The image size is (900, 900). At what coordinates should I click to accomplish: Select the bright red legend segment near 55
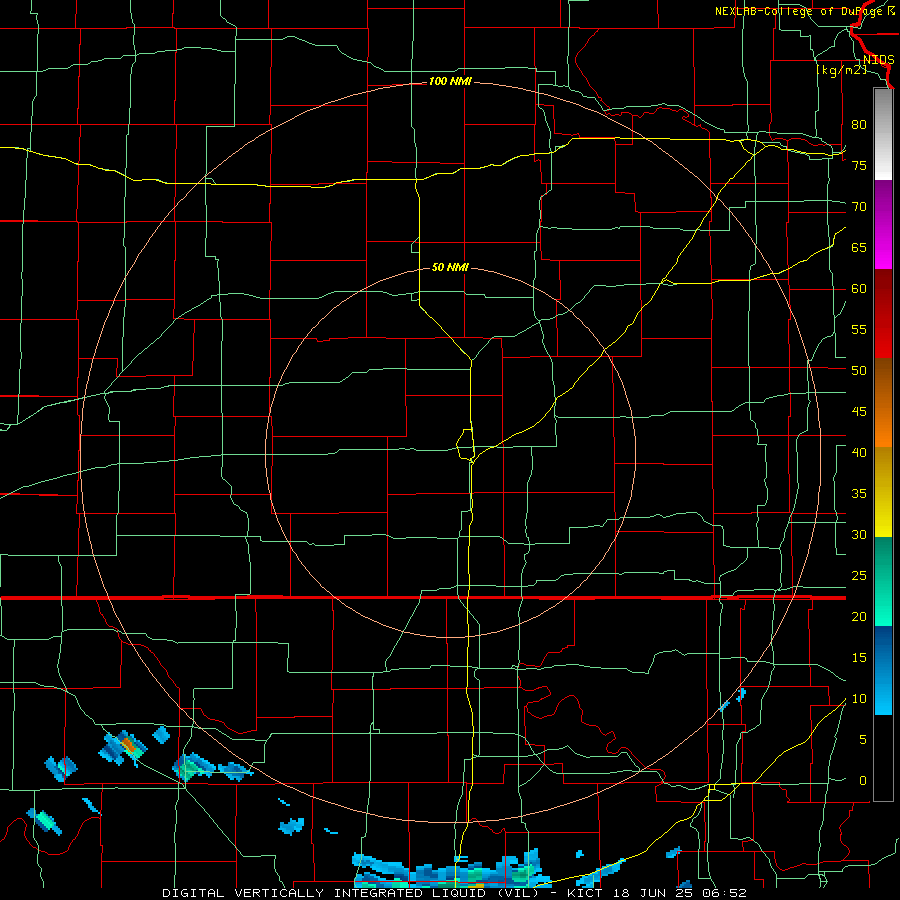pyautogui.click(x=883, y=337)
